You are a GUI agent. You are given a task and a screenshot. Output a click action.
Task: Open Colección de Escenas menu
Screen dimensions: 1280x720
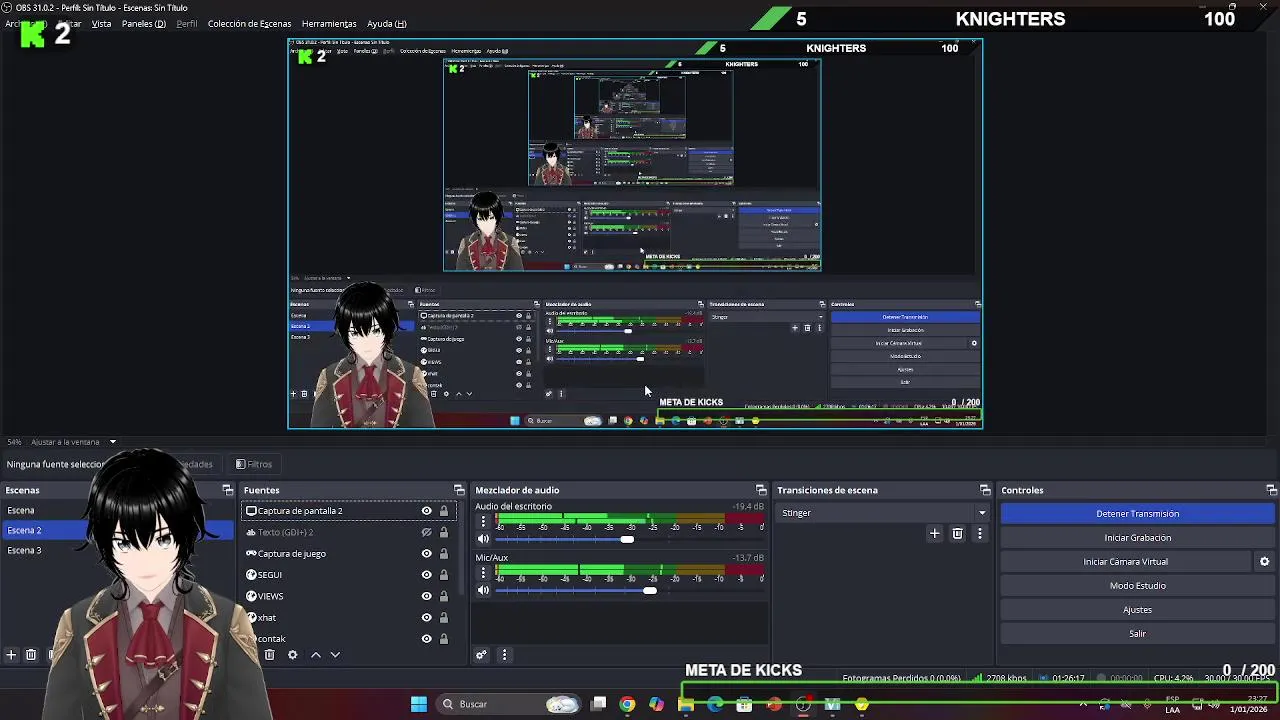coord(249,24)
